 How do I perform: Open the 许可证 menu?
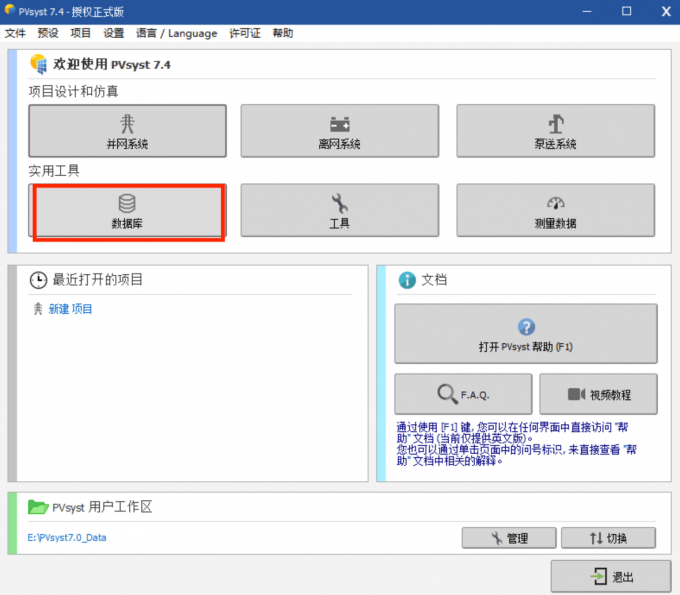[245, 33]
